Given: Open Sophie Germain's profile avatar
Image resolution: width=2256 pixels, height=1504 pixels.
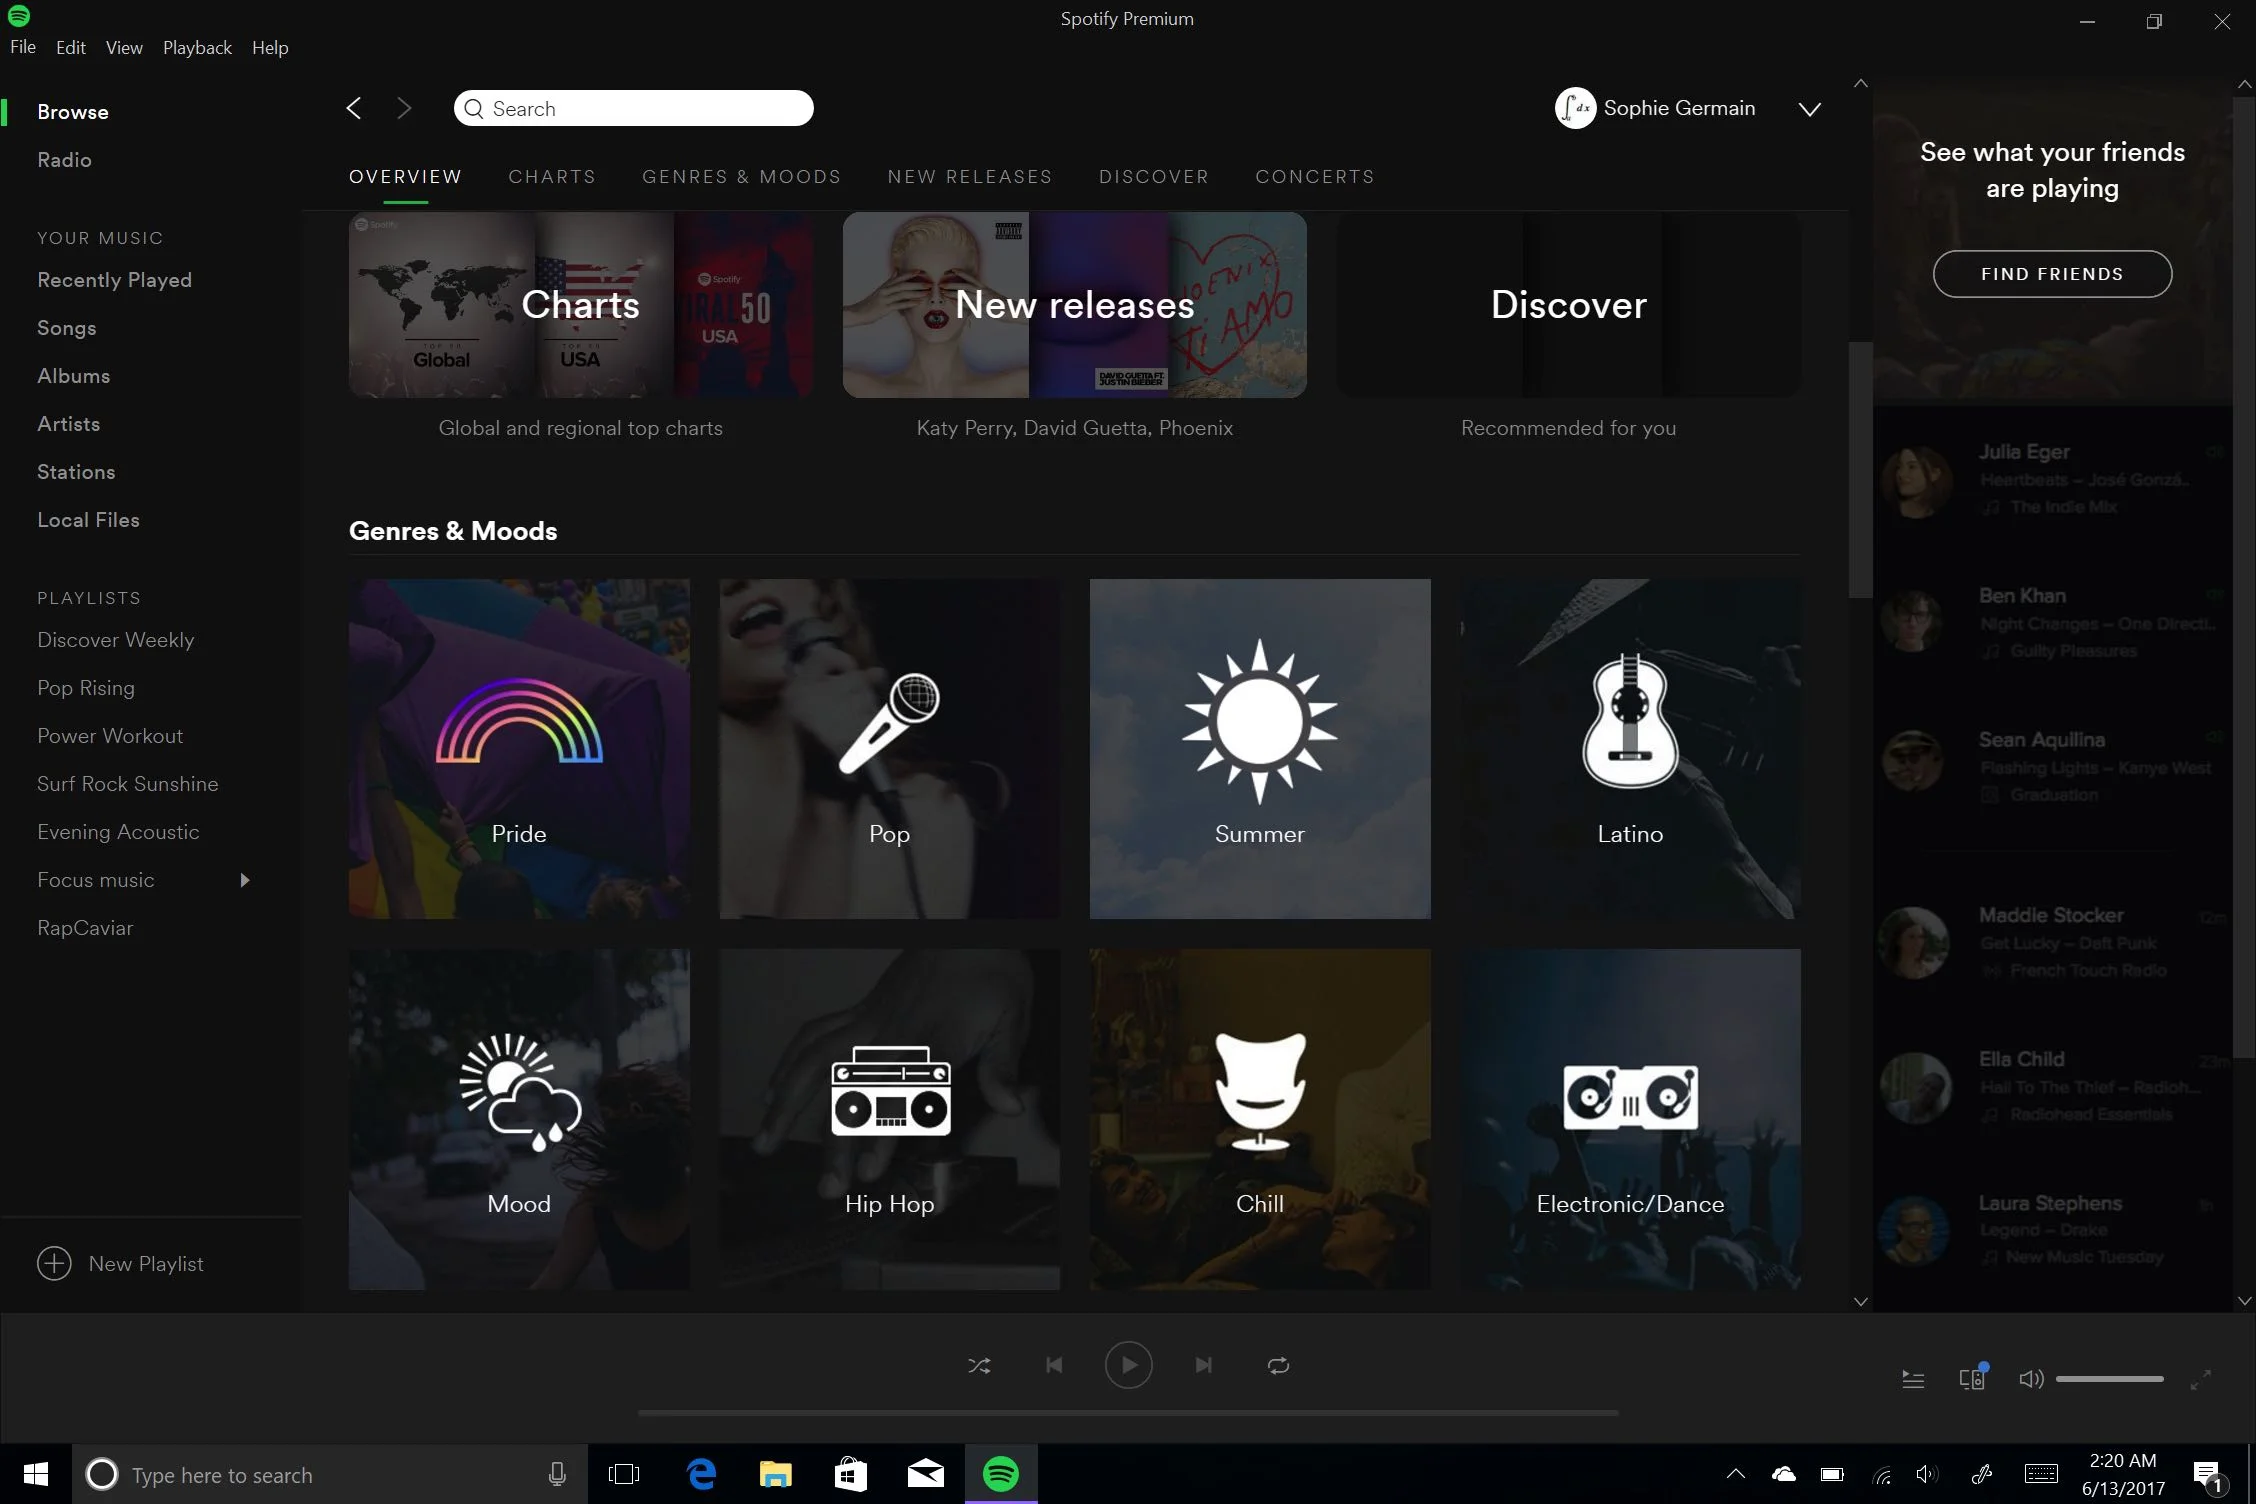Looking at the screenshot, I should (1575, 108).
